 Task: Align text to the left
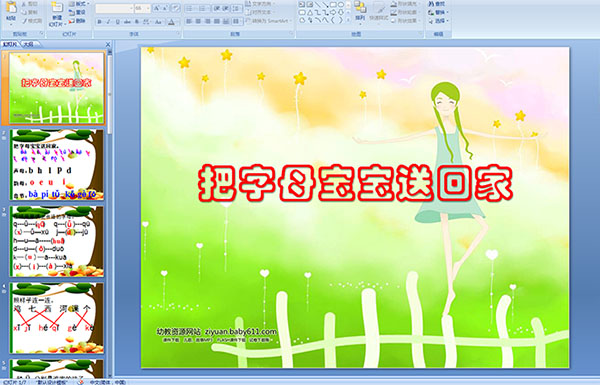(189, 21)
